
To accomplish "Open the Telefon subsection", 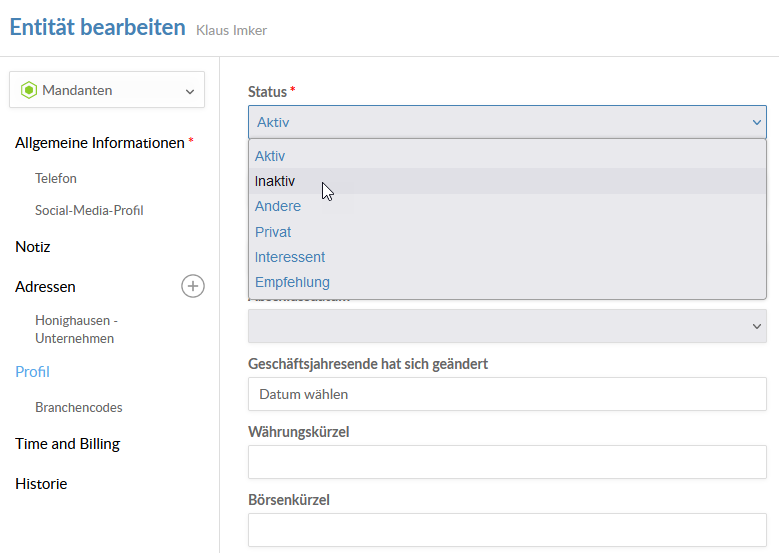I will tap(56, 178).
